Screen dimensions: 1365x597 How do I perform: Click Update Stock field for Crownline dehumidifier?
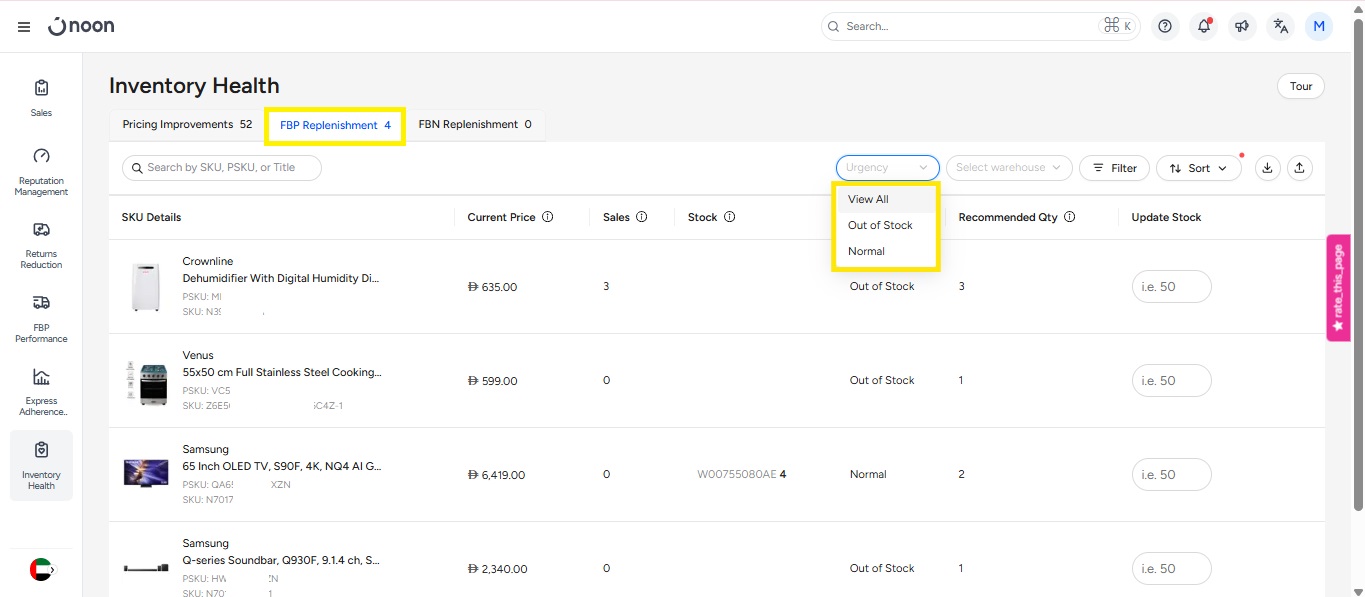click(1171, 287)
